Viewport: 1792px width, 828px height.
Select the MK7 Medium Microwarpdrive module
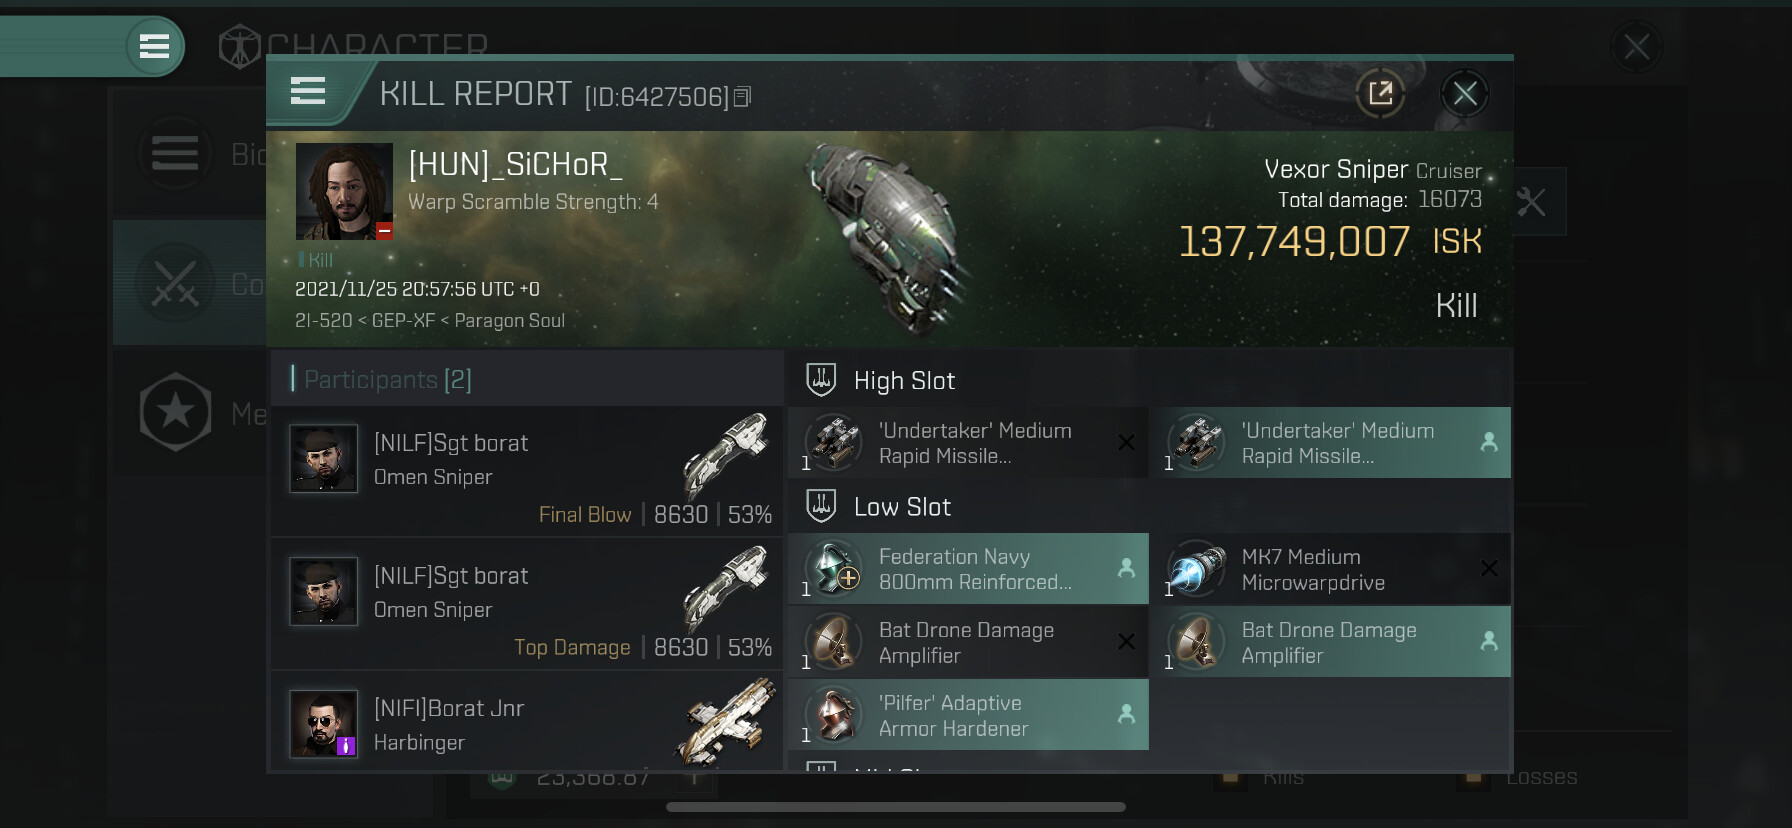click(x=1330, y=569)
